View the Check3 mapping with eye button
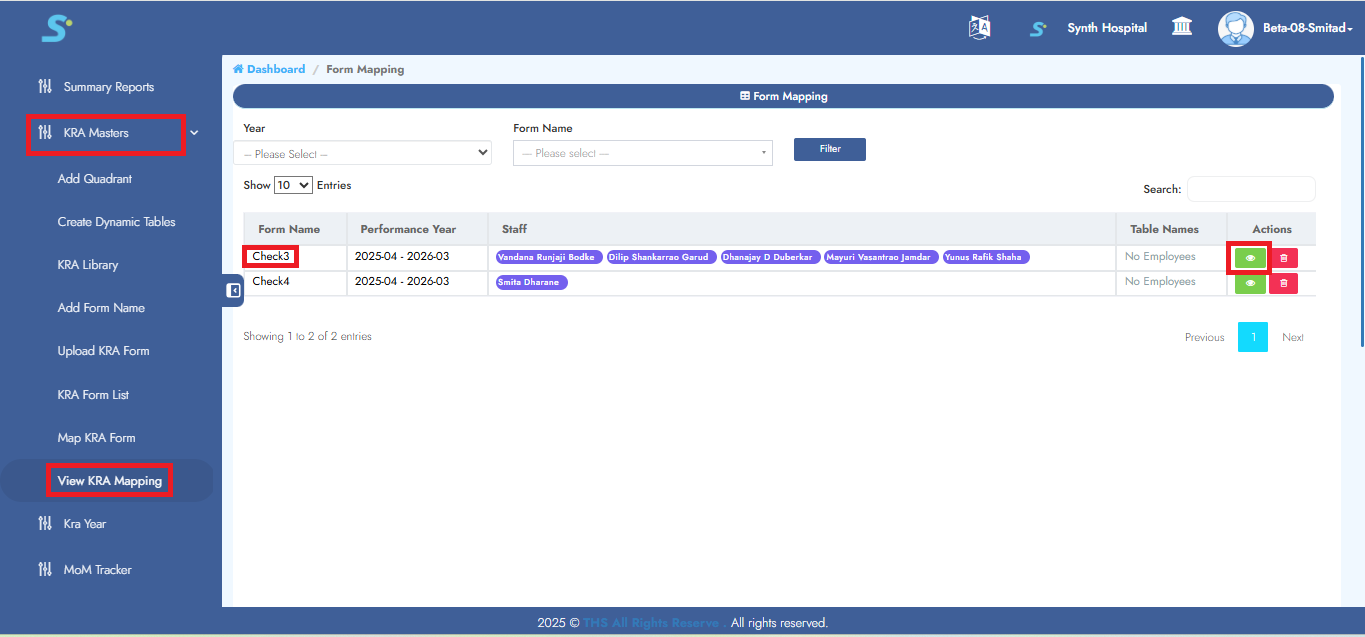 [1250, 258]
